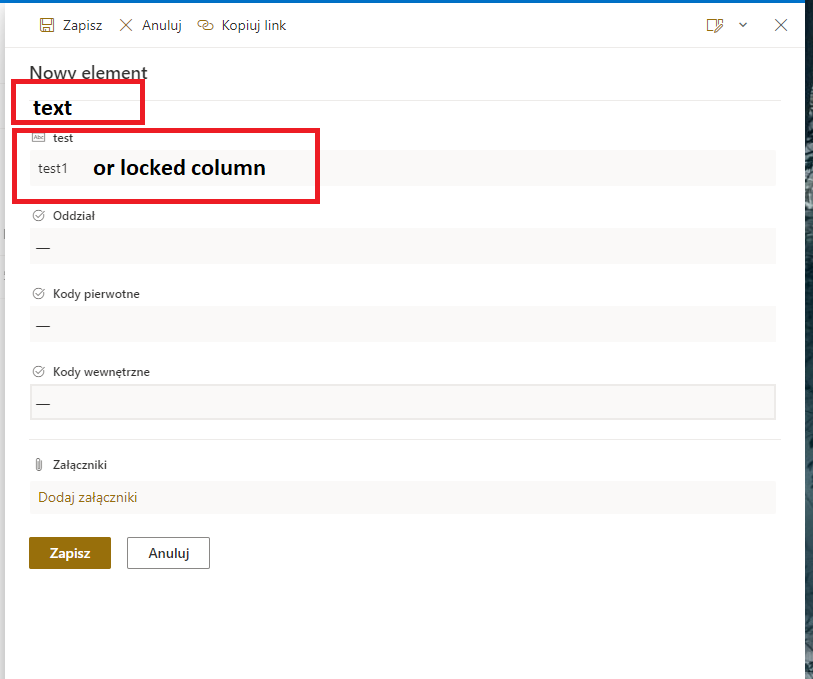The image size is (813, 679).
Task: Select the test1 input field
Action: click(200, 168)
